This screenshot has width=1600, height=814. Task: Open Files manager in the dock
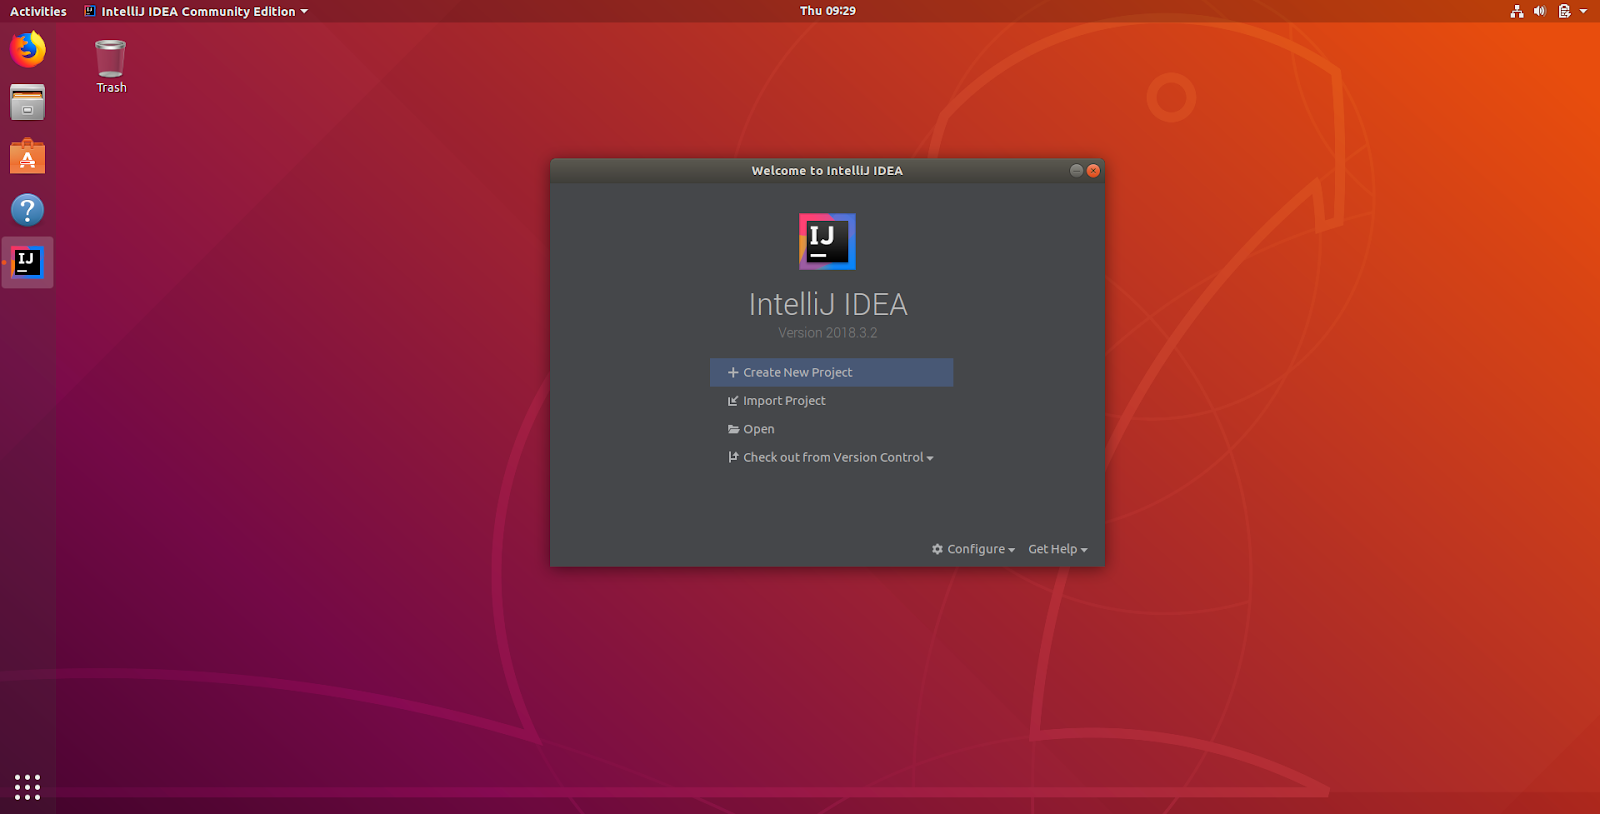coord(28,103)
